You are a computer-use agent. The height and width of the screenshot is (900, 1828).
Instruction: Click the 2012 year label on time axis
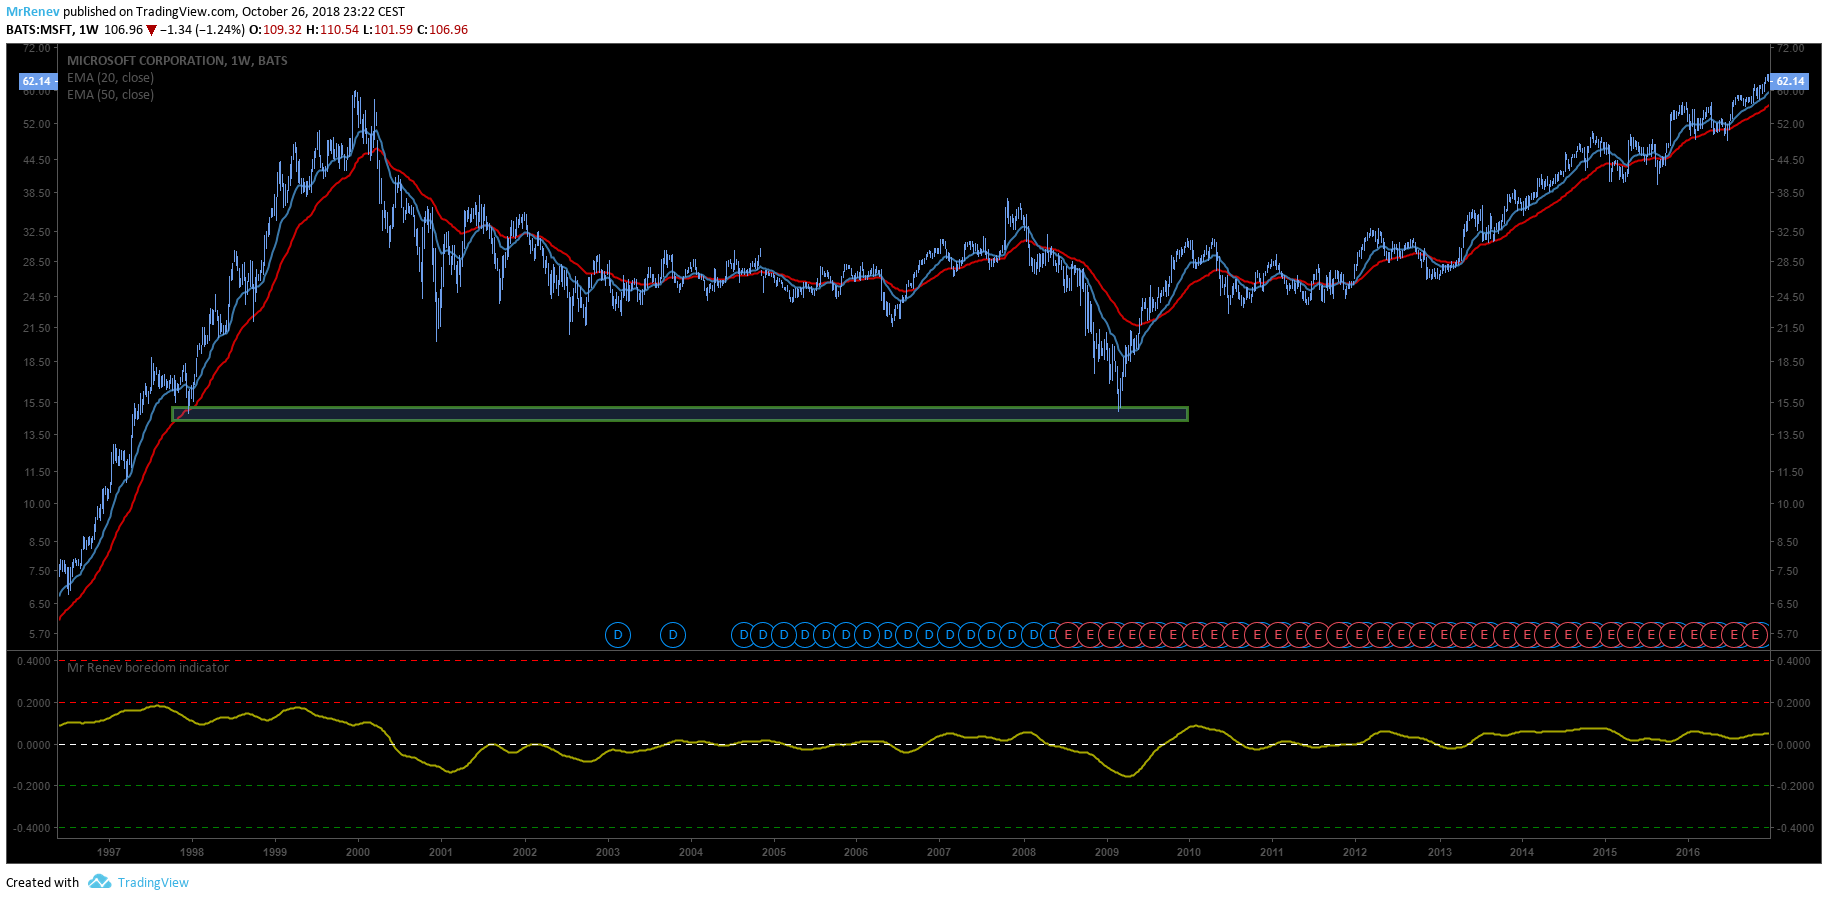click(x=1355, y=852)
